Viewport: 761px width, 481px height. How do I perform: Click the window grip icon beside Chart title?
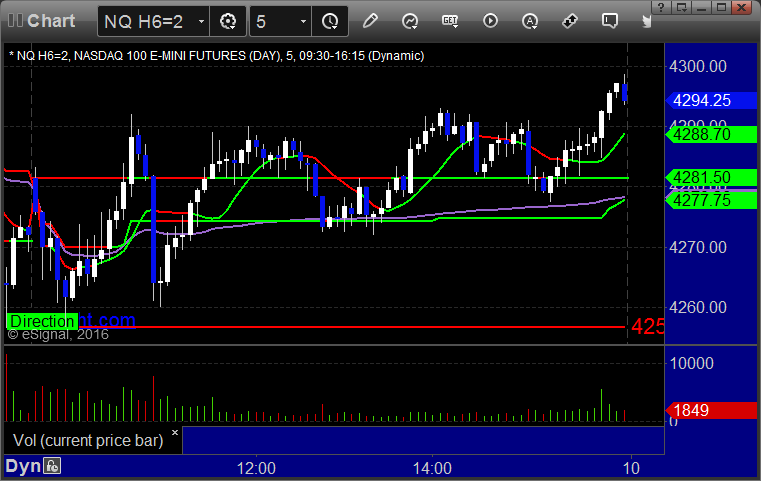15,20
